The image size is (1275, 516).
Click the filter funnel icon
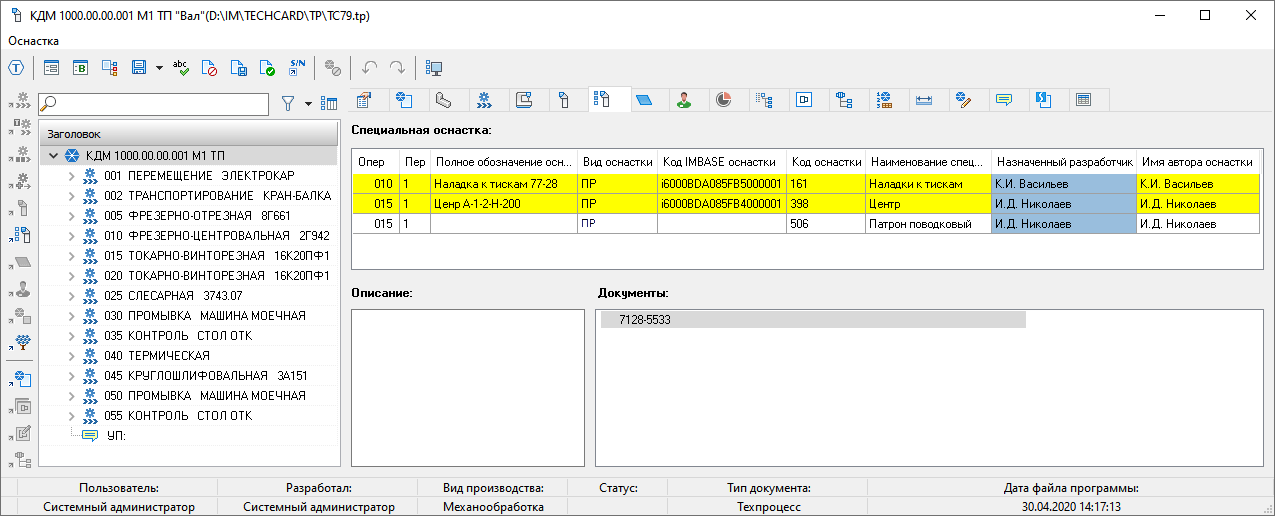click(x=288, y=103)
